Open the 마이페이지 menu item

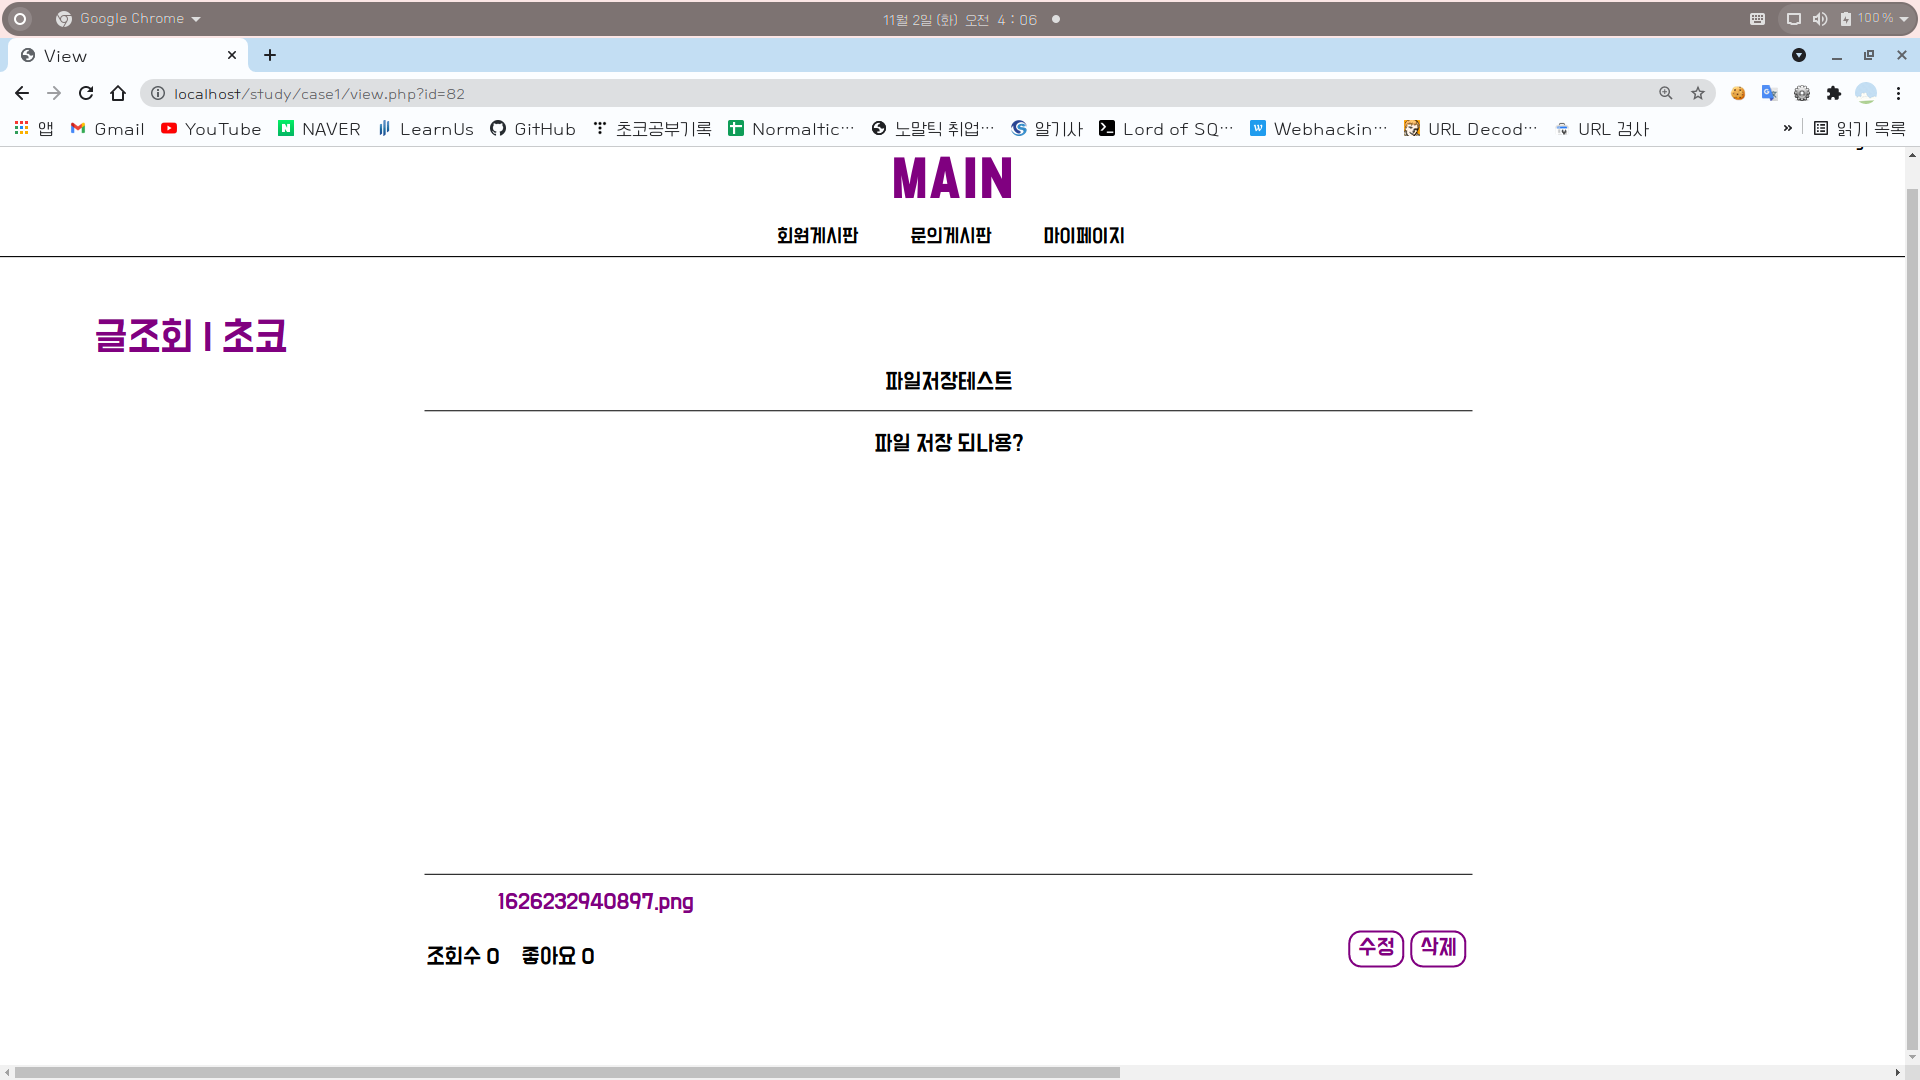(1084, 236)
